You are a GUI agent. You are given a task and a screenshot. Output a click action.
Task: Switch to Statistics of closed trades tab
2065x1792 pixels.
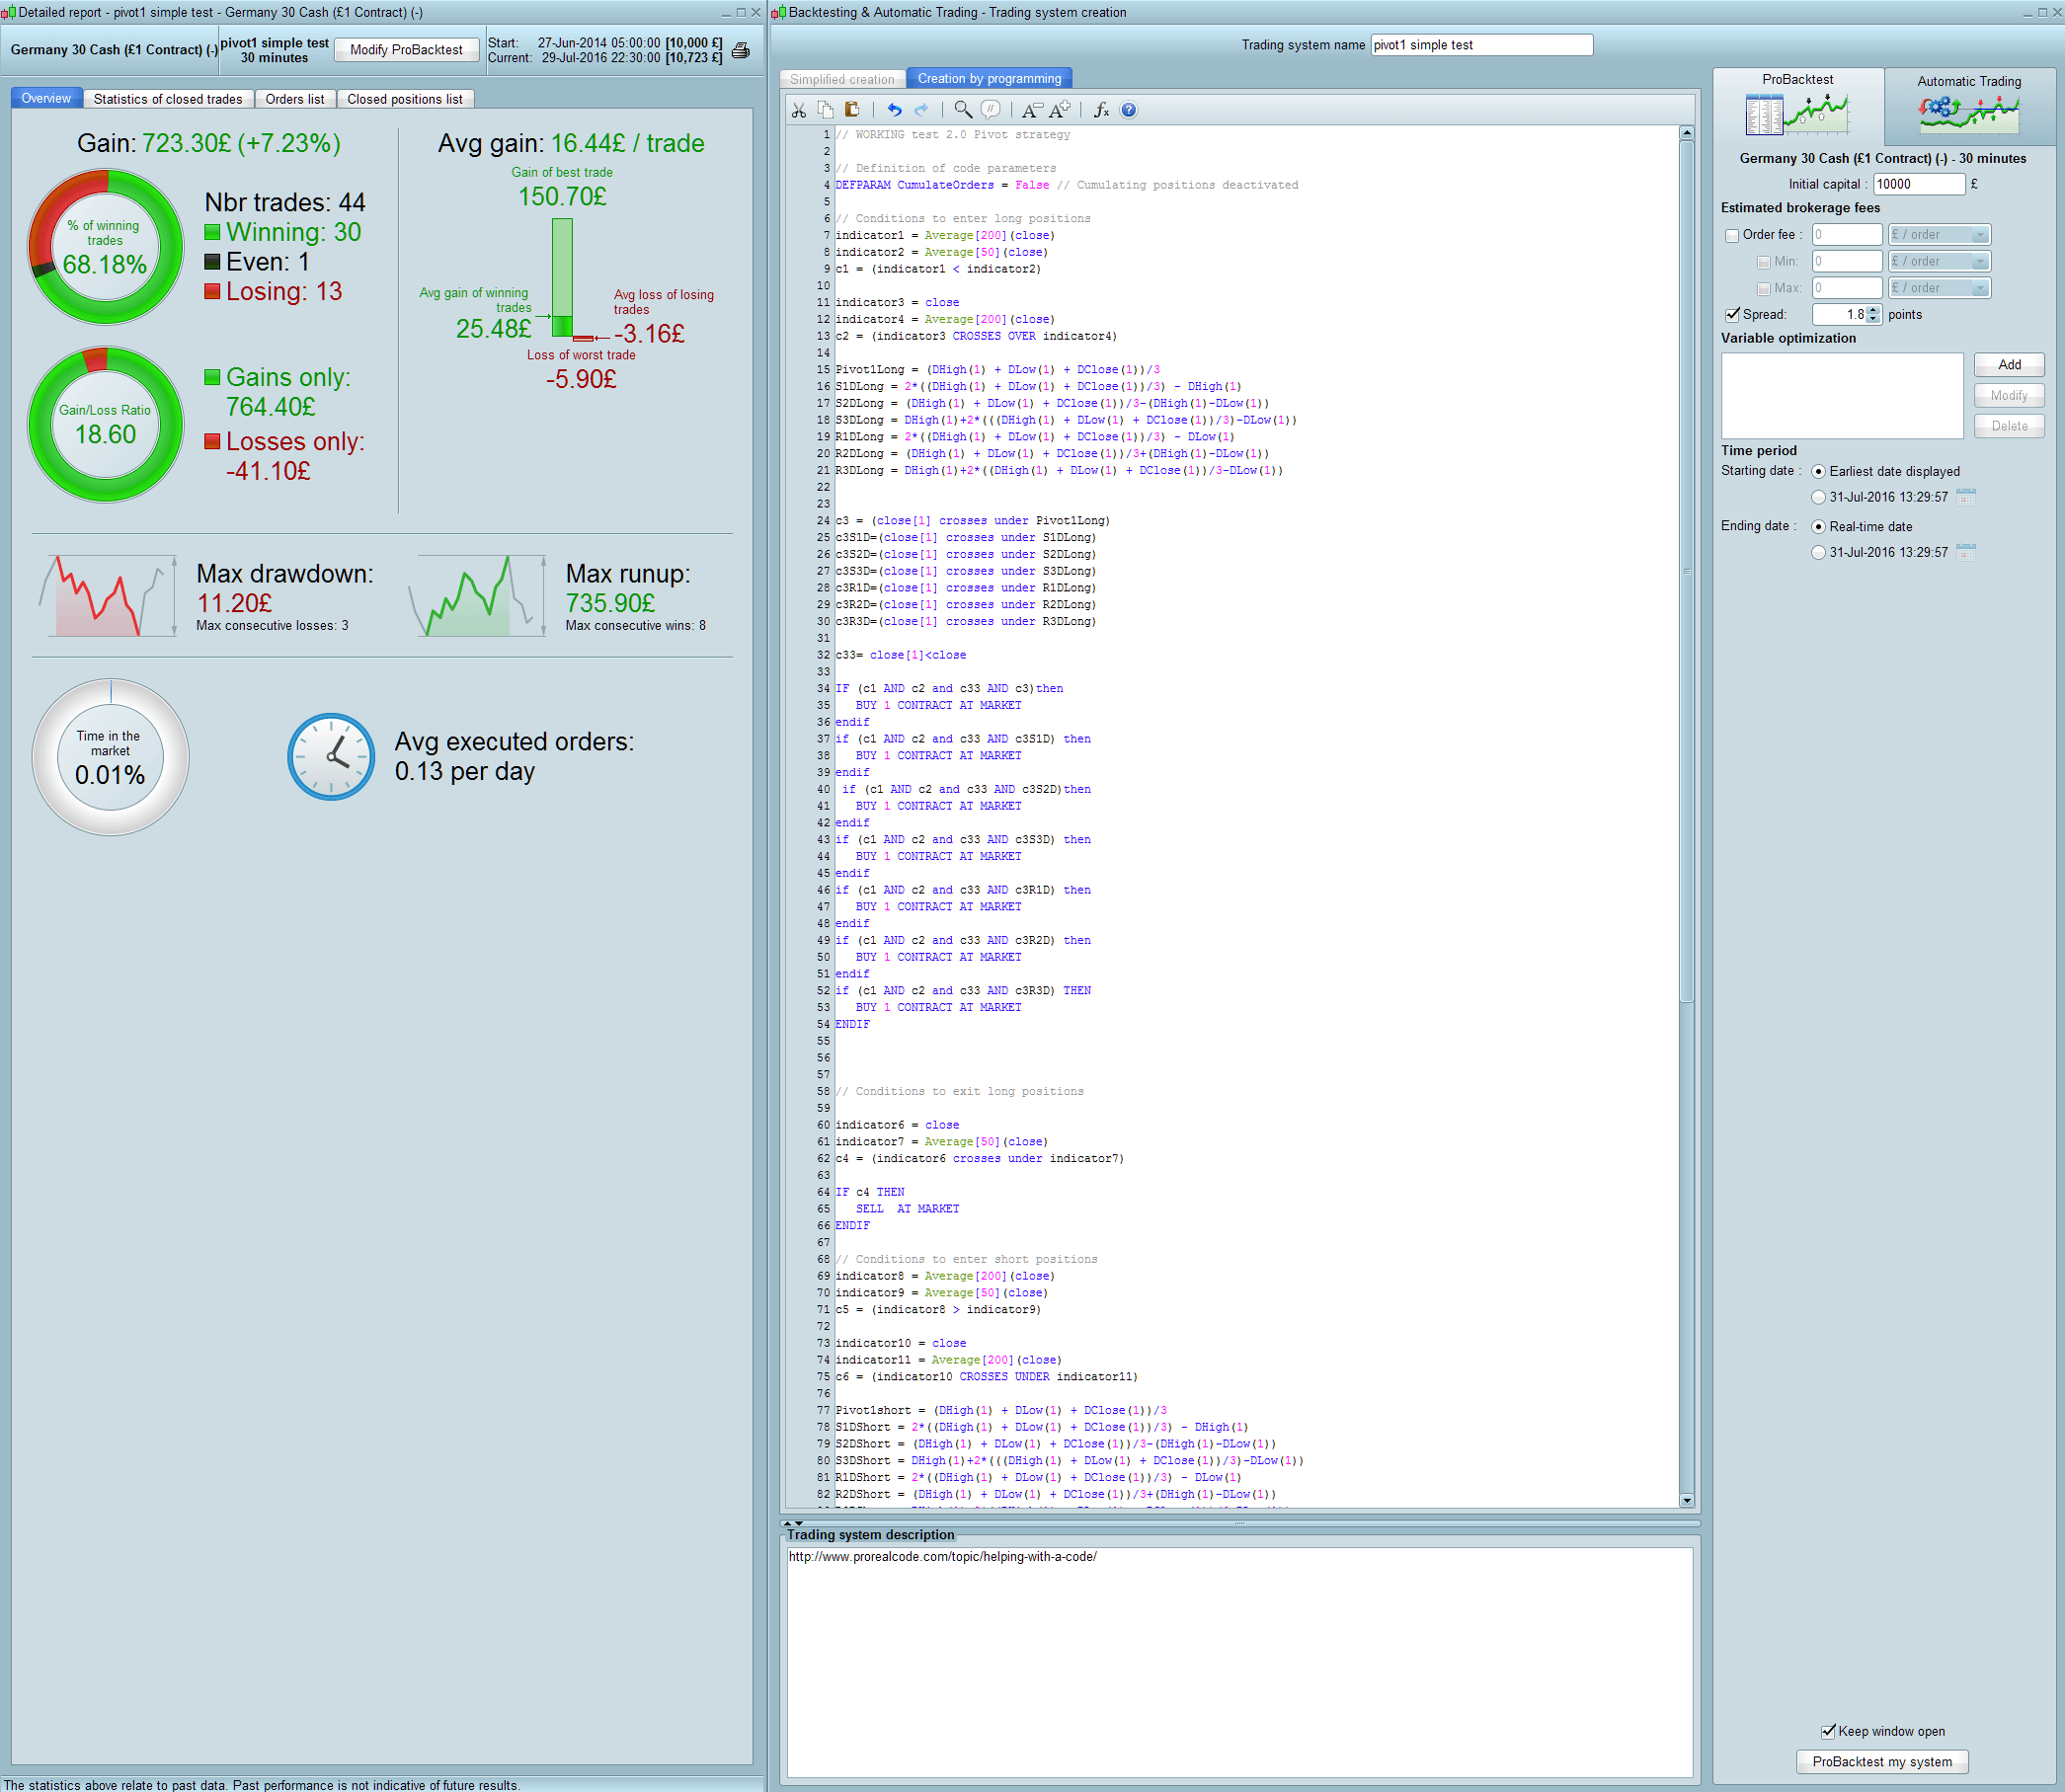point(168,99)
